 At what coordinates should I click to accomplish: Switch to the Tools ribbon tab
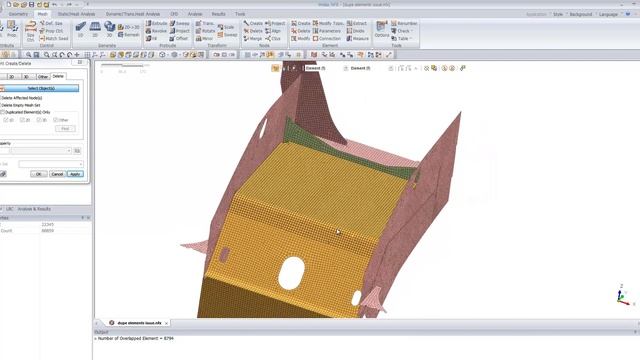(x=240, y=14)
